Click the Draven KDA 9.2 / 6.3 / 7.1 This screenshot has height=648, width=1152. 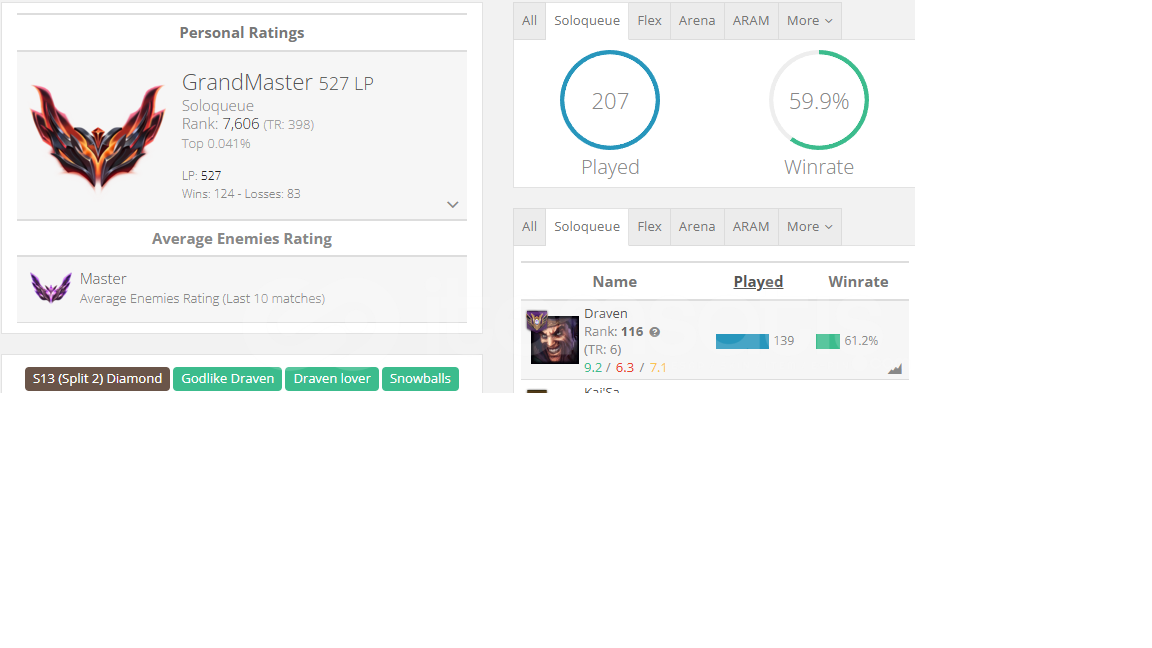[625, 367]
